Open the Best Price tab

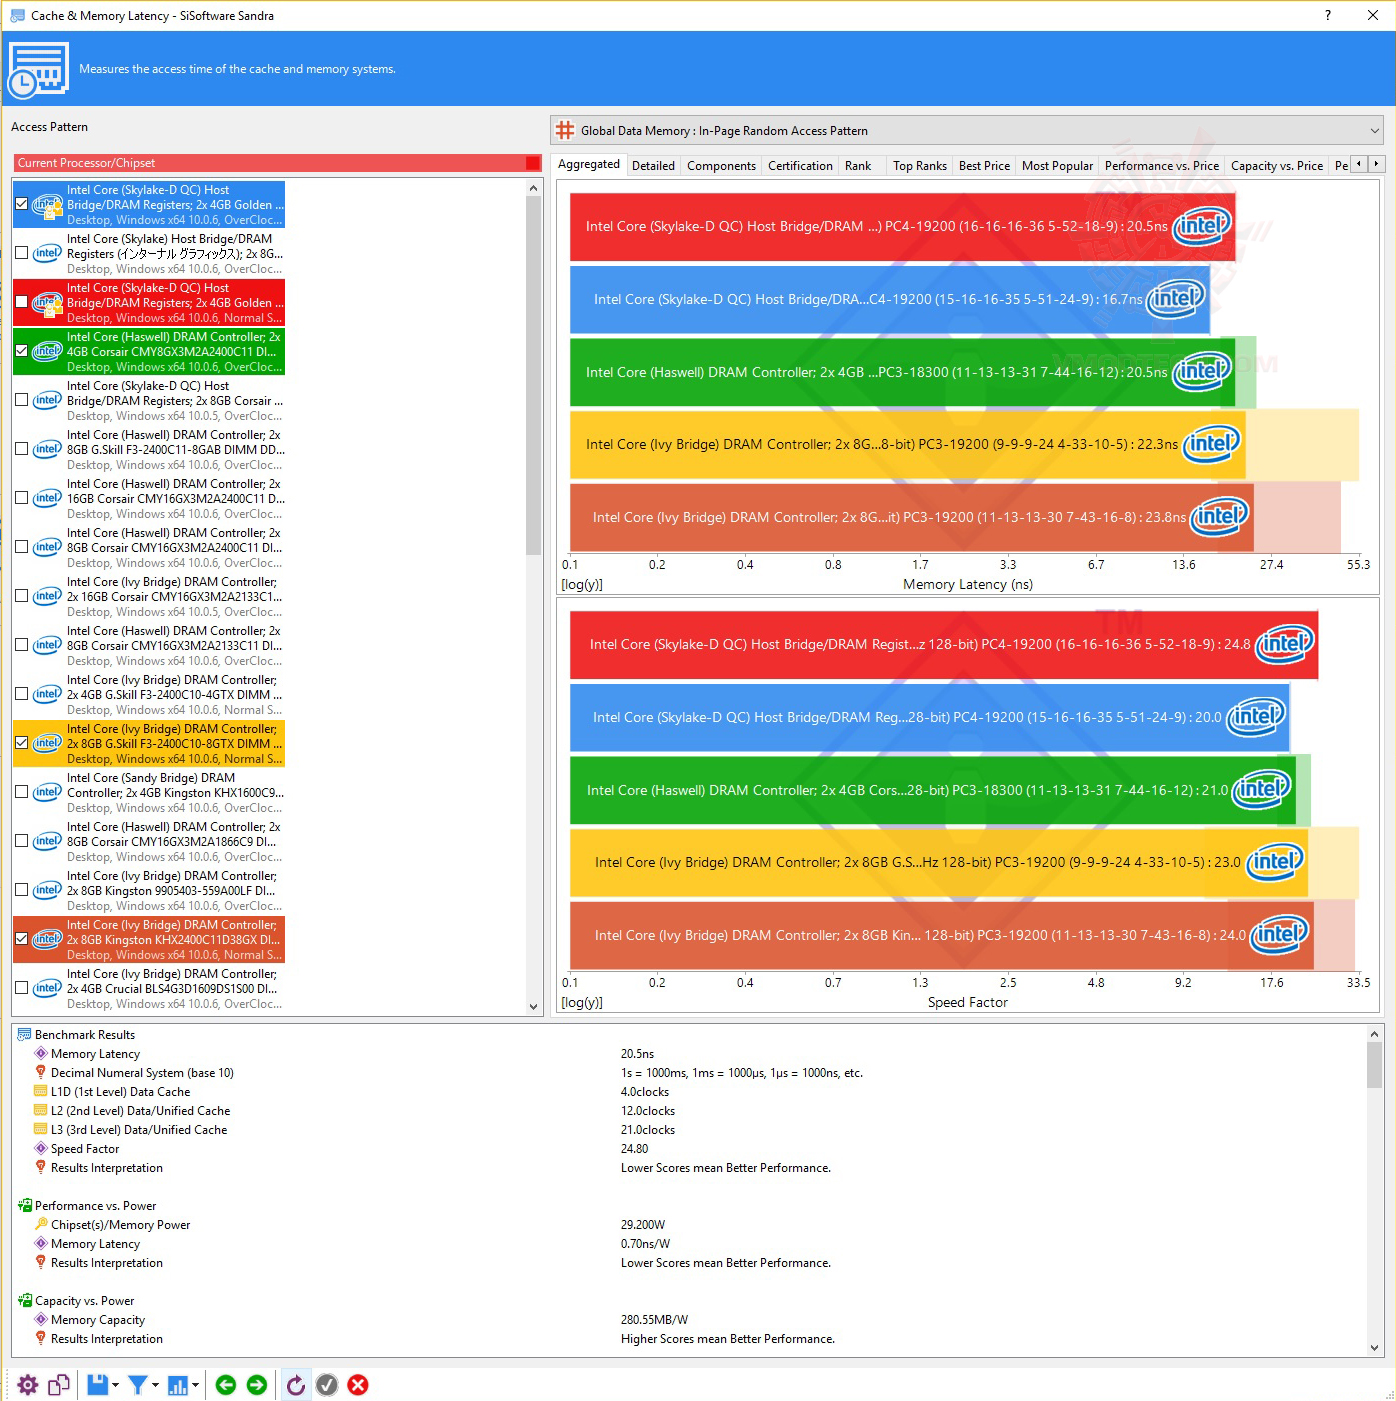coord(984,166)
